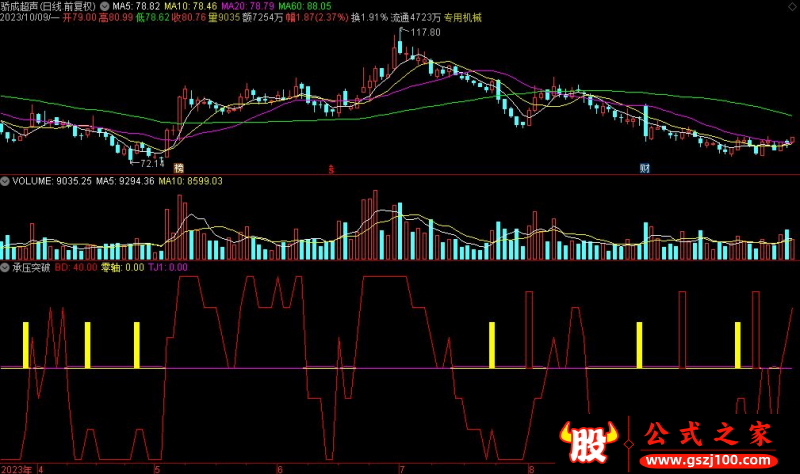
Task: Click the TJ1: 0.00 indicator value
Action: click(x=168, y=267)
